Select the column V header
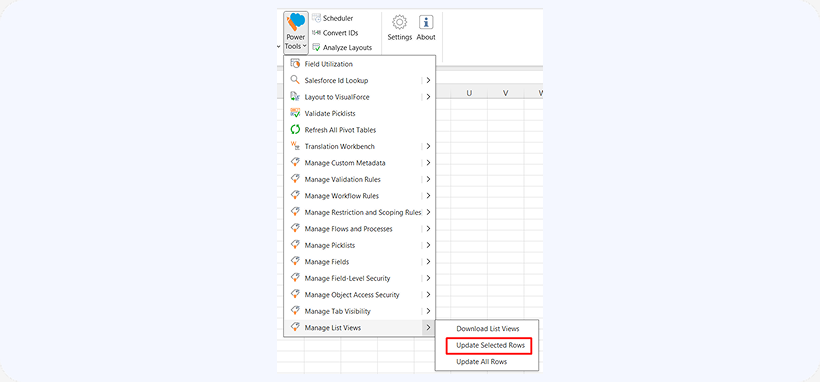The width and height of the screenshot is (820, 382). point(506,93)
